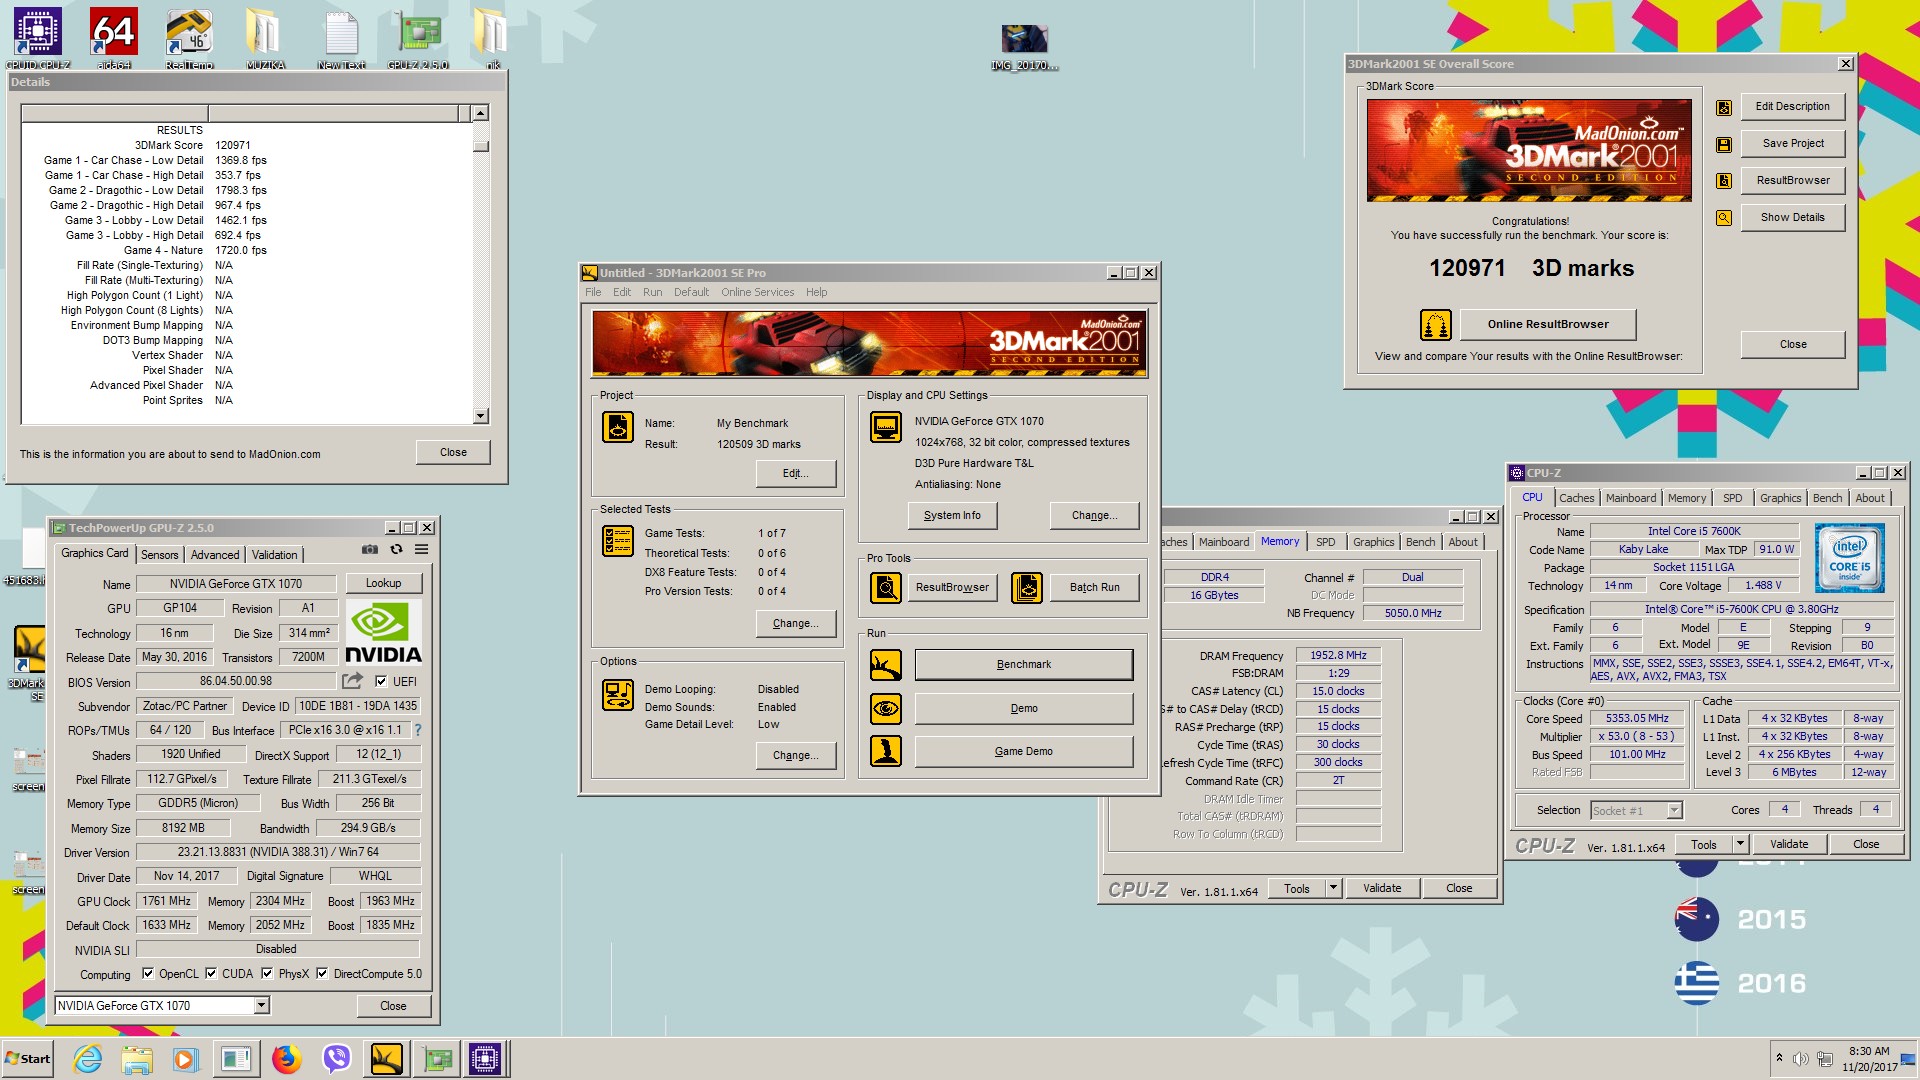Toggle the DirectCompute 5.0 checkbox

click(322, 973)
